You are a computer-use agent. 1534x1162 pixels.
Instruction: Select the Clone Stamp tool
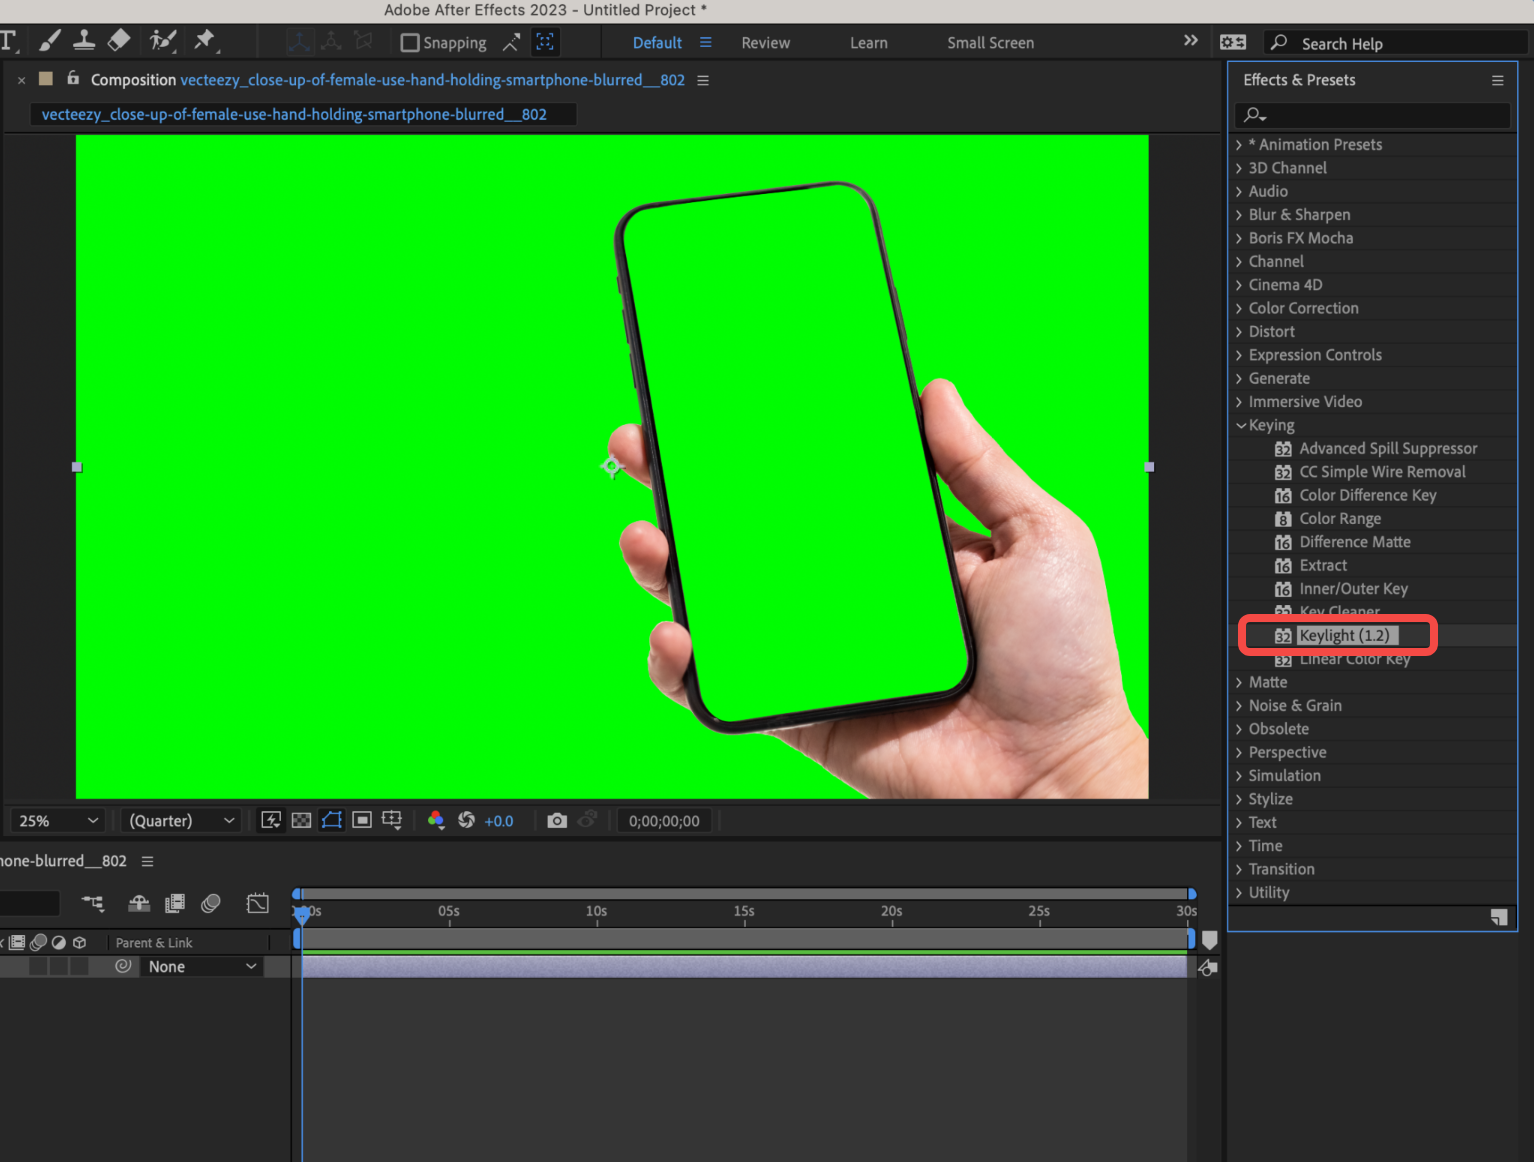click(84, 41)
